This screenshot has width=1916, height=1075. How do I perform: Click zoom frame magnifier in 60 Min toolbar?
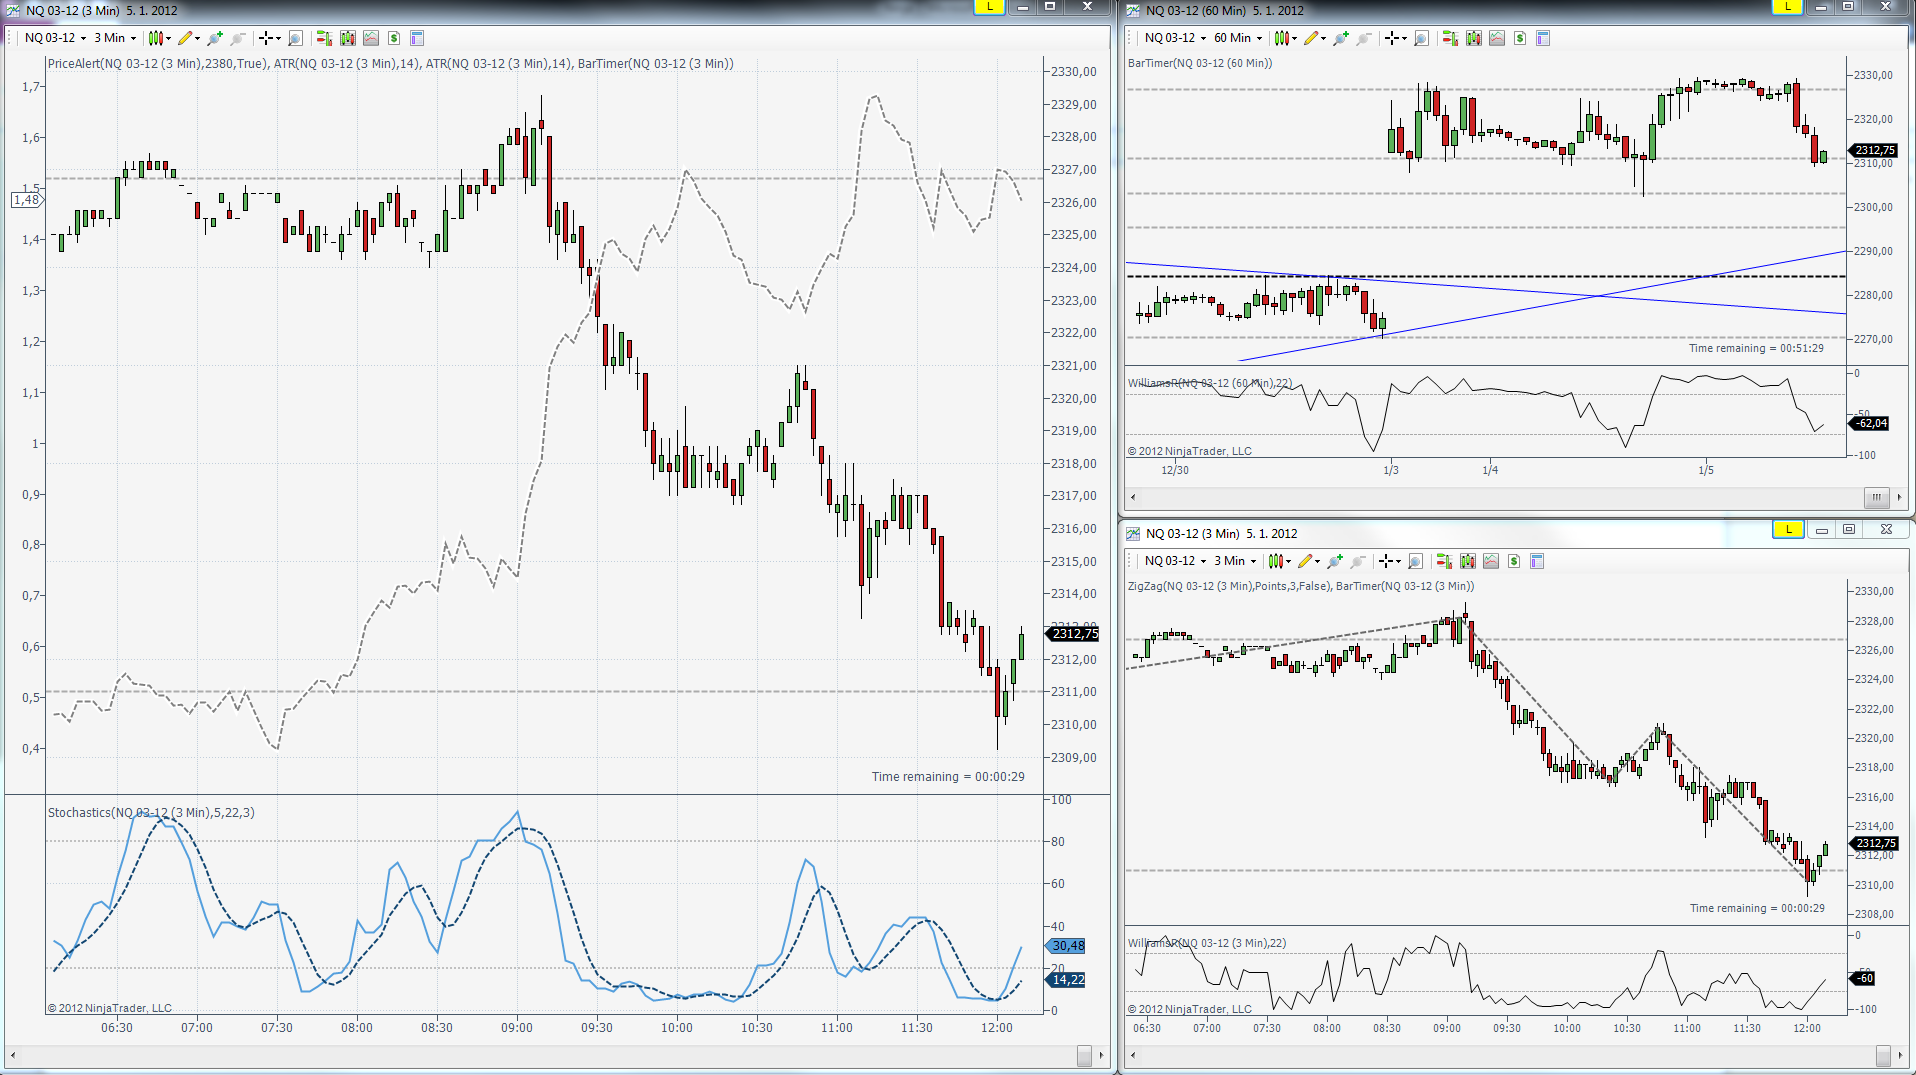coord(1421,38)
